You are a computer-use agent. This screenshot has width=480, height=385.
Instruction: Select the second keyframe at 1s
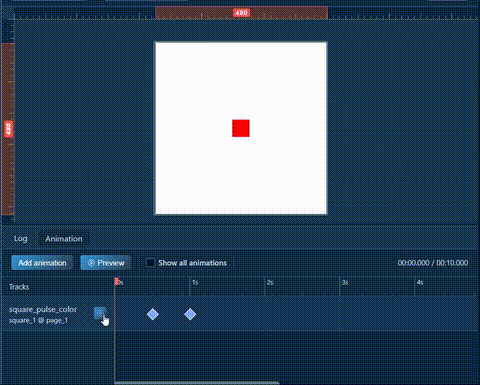coord(190,314)
